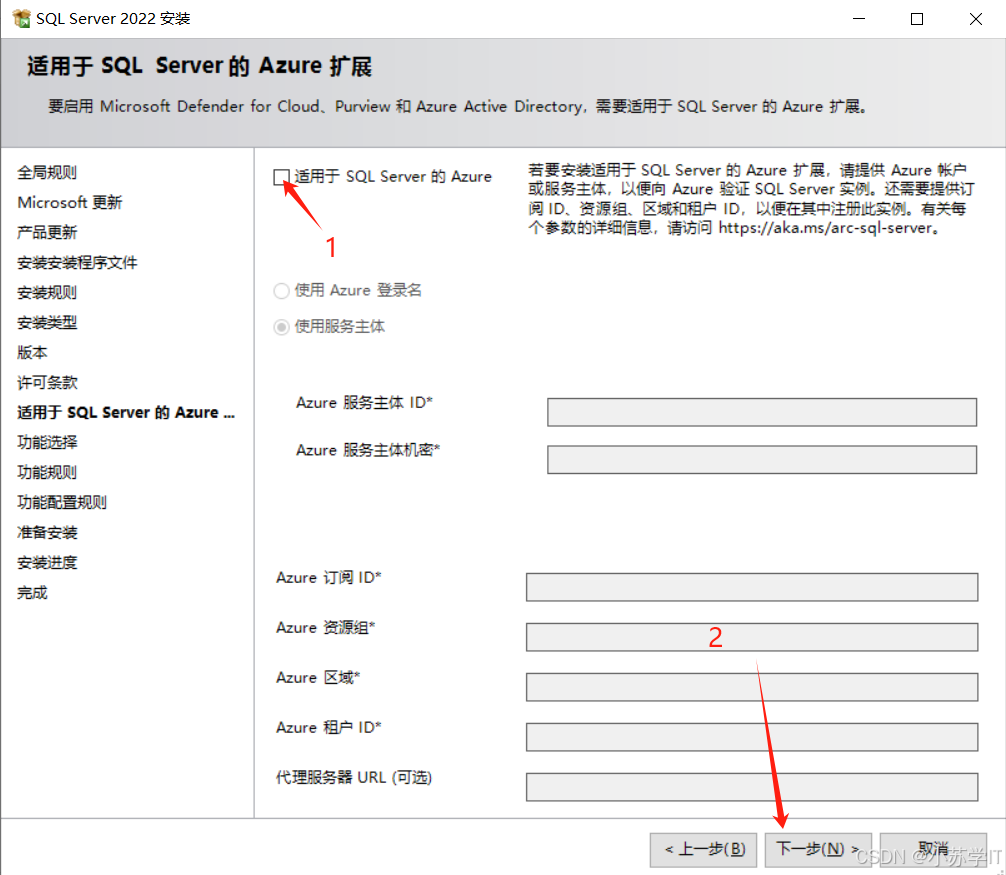The height and width of the screenshot is (875, 1006).
Task: Click the Azure 区域* label
Action: tap(318, 678)
